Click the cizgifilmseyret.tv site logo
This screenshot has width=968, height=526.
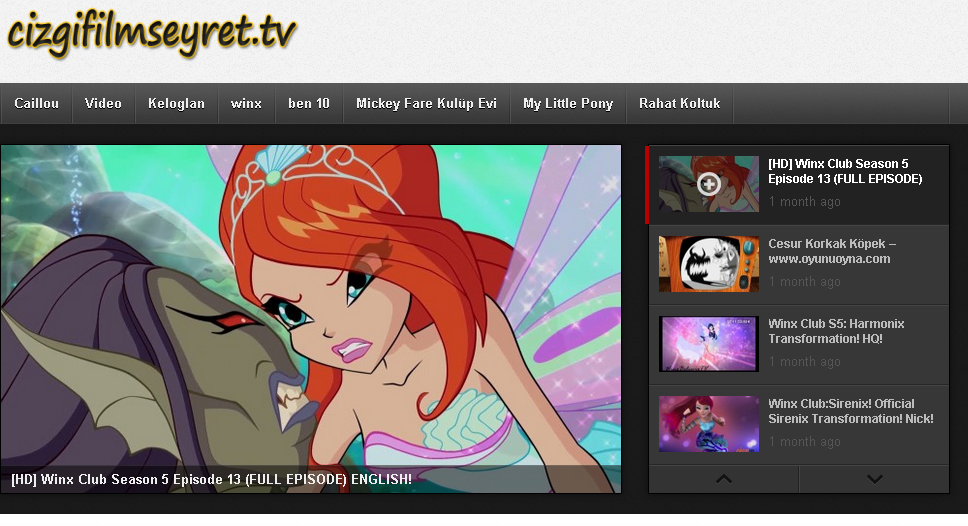152,34
